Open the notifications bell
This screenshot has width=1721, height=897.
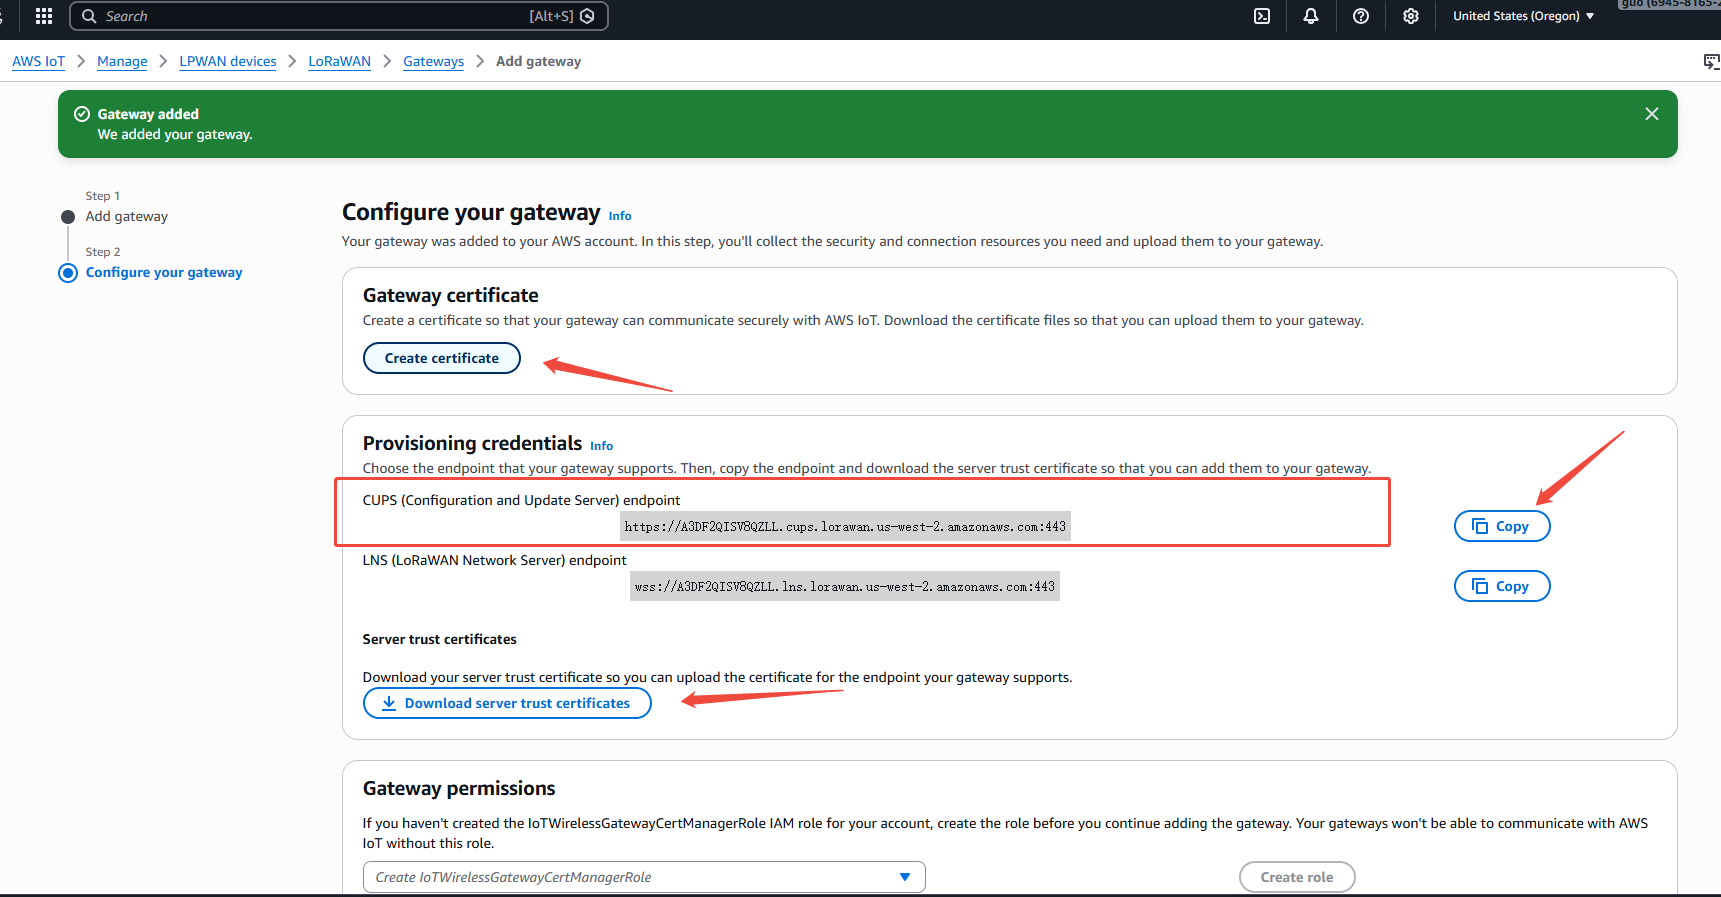coord(1310,16)
